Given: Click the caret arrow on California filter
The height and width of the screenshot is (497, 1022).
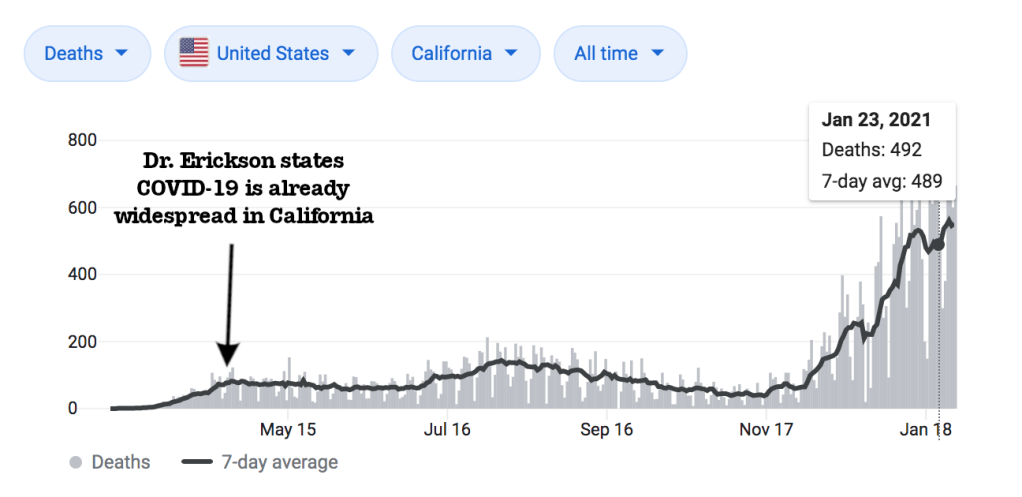Looking at the screenshot, I should tap(510, 53).
